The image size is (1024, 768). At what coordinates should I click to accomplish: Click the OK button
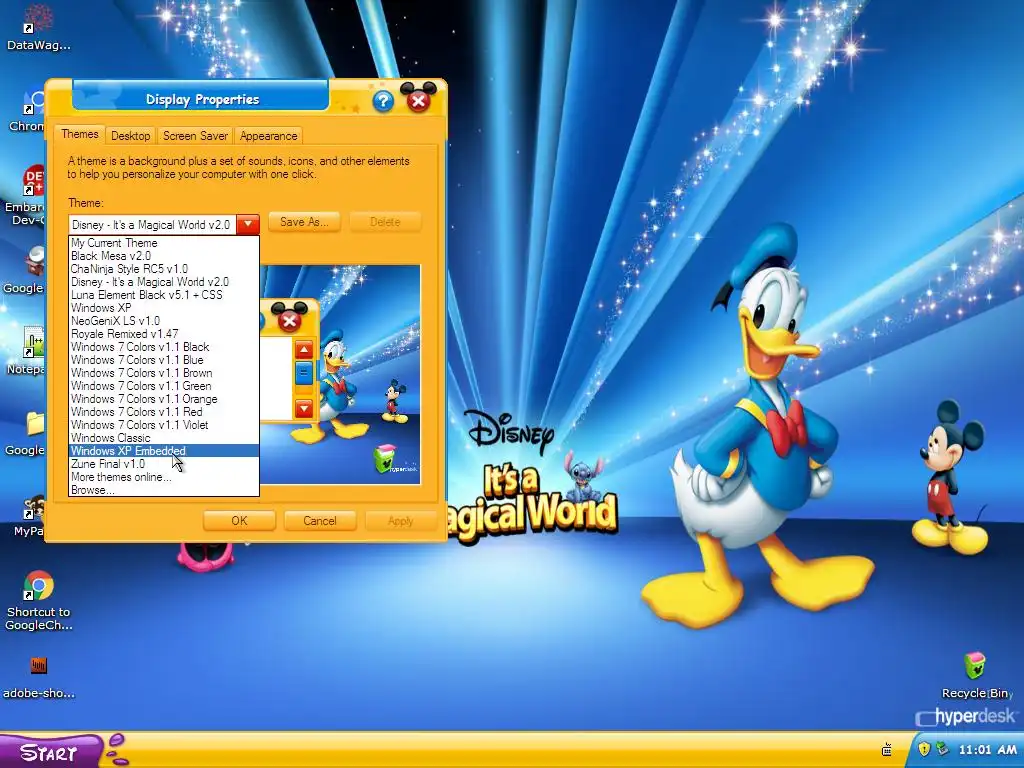click(239, 521)
